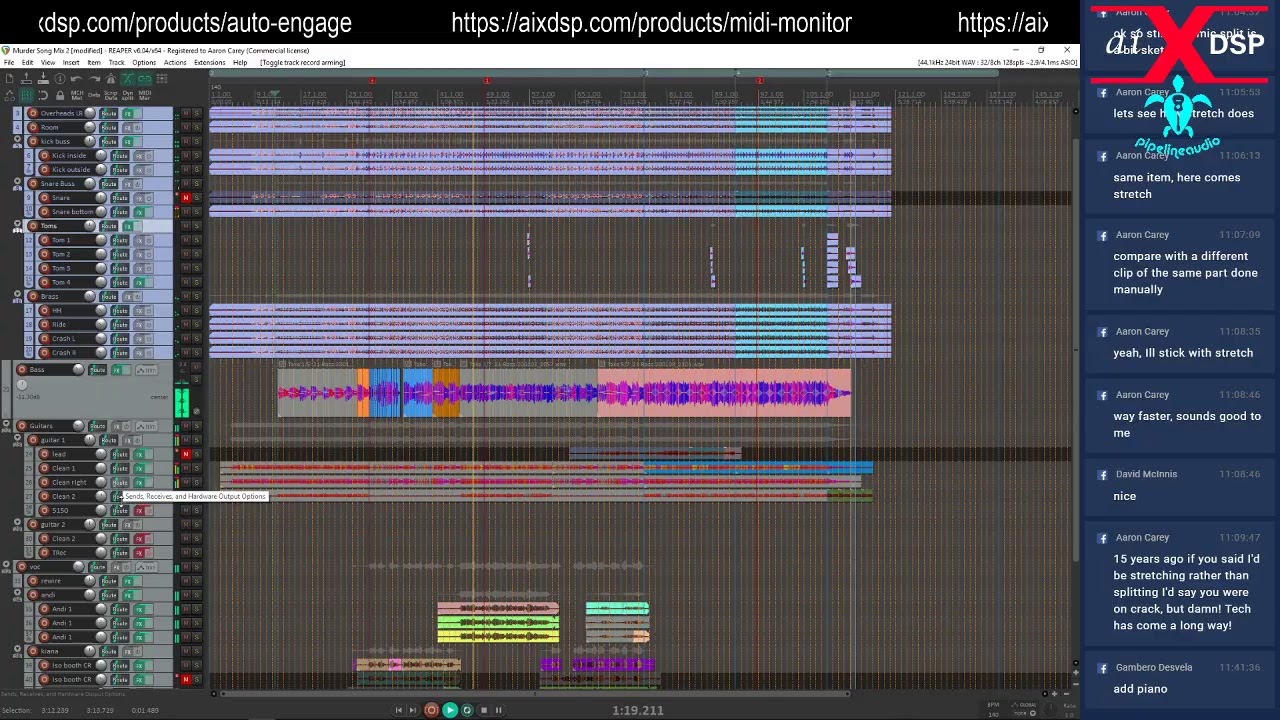1280x720 pixels.
Task: Open the Project settings info icon
Action: pyautogui.click(x=61, y=79)
